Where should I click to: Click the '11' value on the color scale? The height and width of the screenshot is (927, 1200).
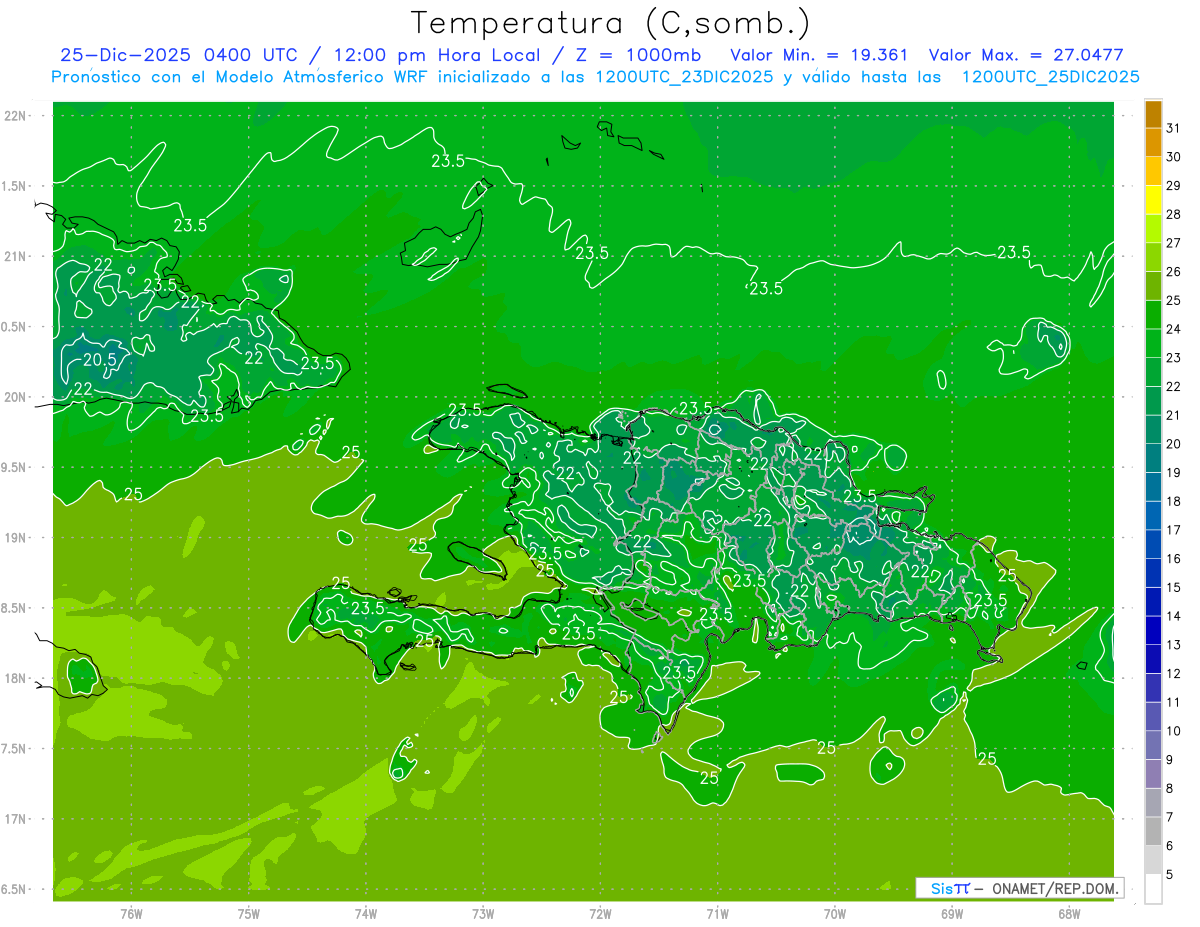[1174, 702]
